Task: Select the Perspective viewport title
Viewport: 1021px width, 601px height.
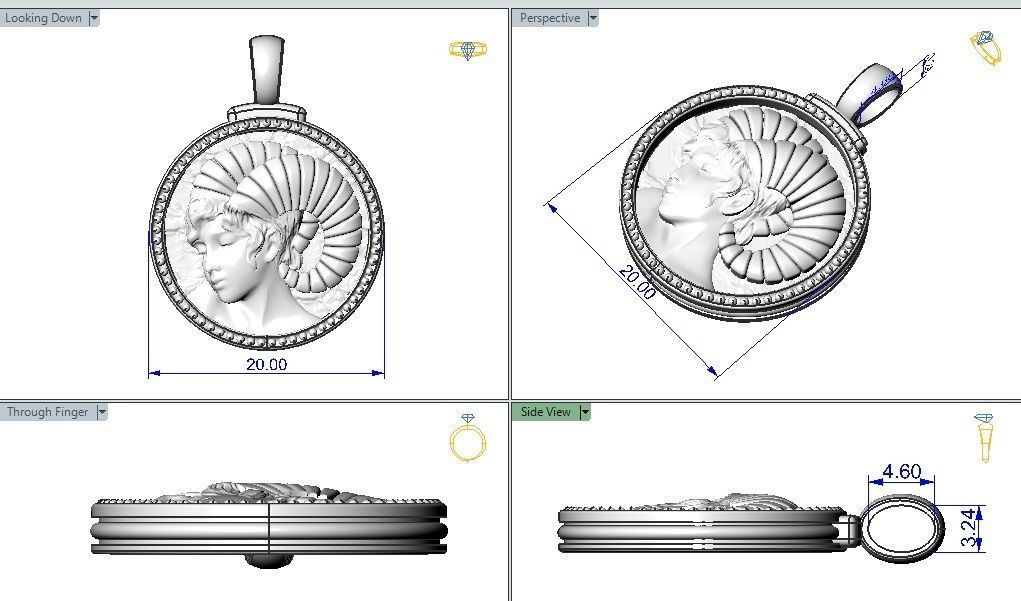Action: [x=550, y=18]
